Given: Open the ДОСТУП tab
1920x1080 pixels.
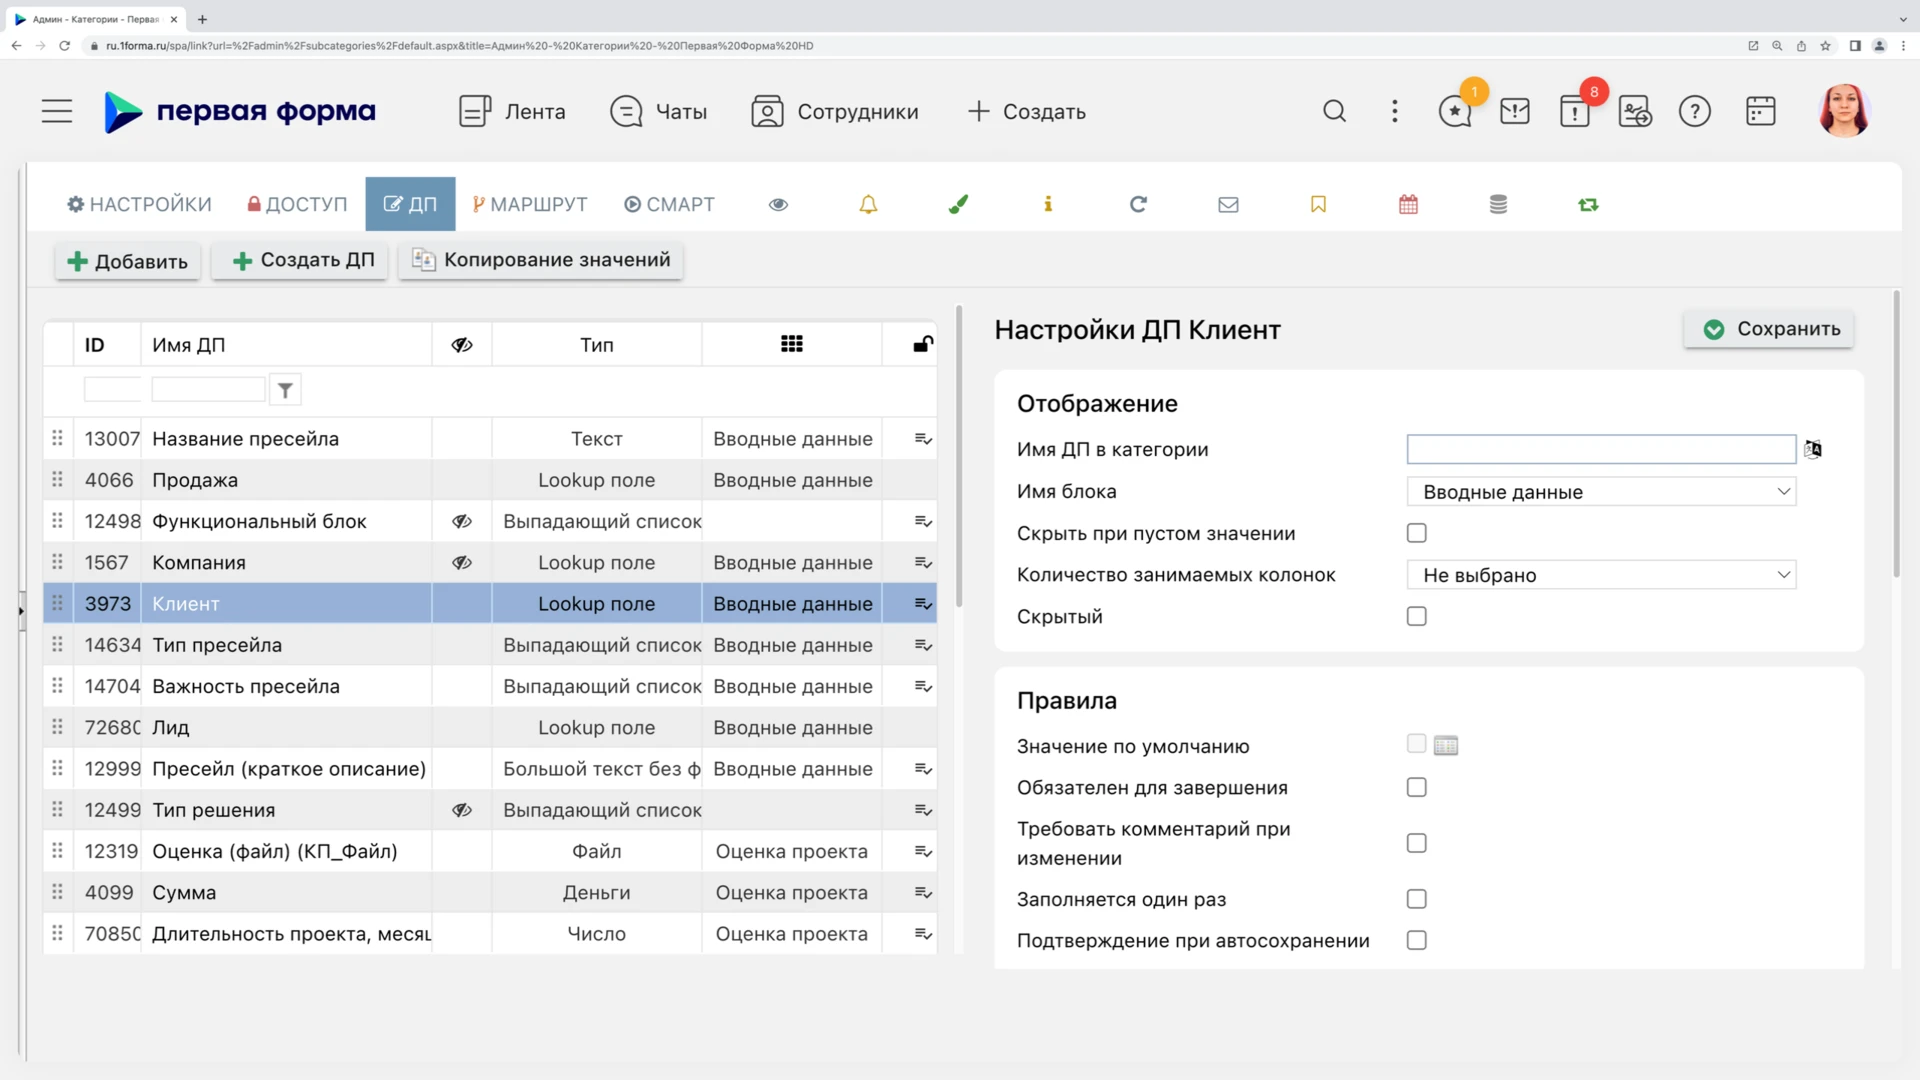Looking at the screenshot, I should 297,204.
